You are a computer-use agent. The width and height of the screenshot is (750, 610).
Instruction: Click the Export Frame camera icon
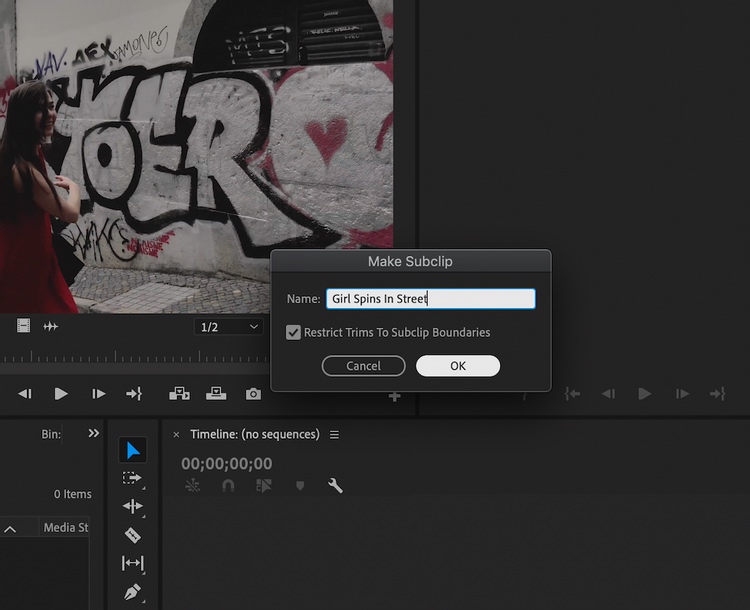tap(253, 394)
